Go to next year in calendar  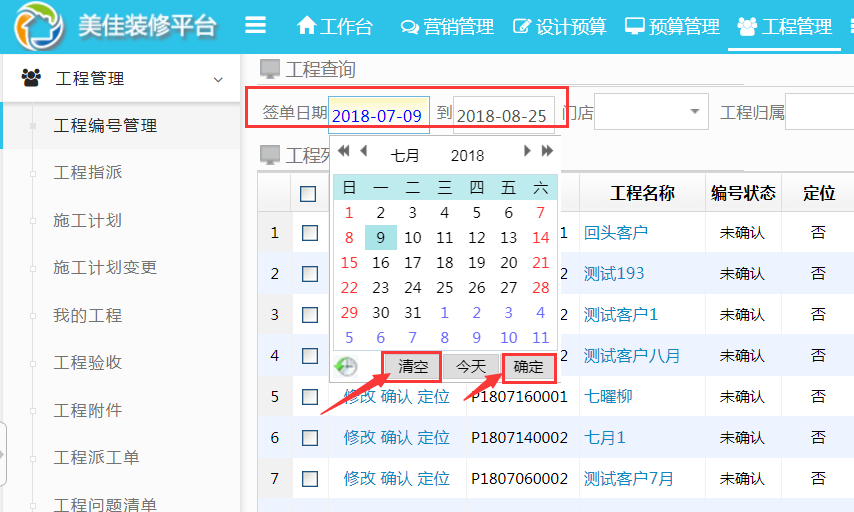click(547, 151)
